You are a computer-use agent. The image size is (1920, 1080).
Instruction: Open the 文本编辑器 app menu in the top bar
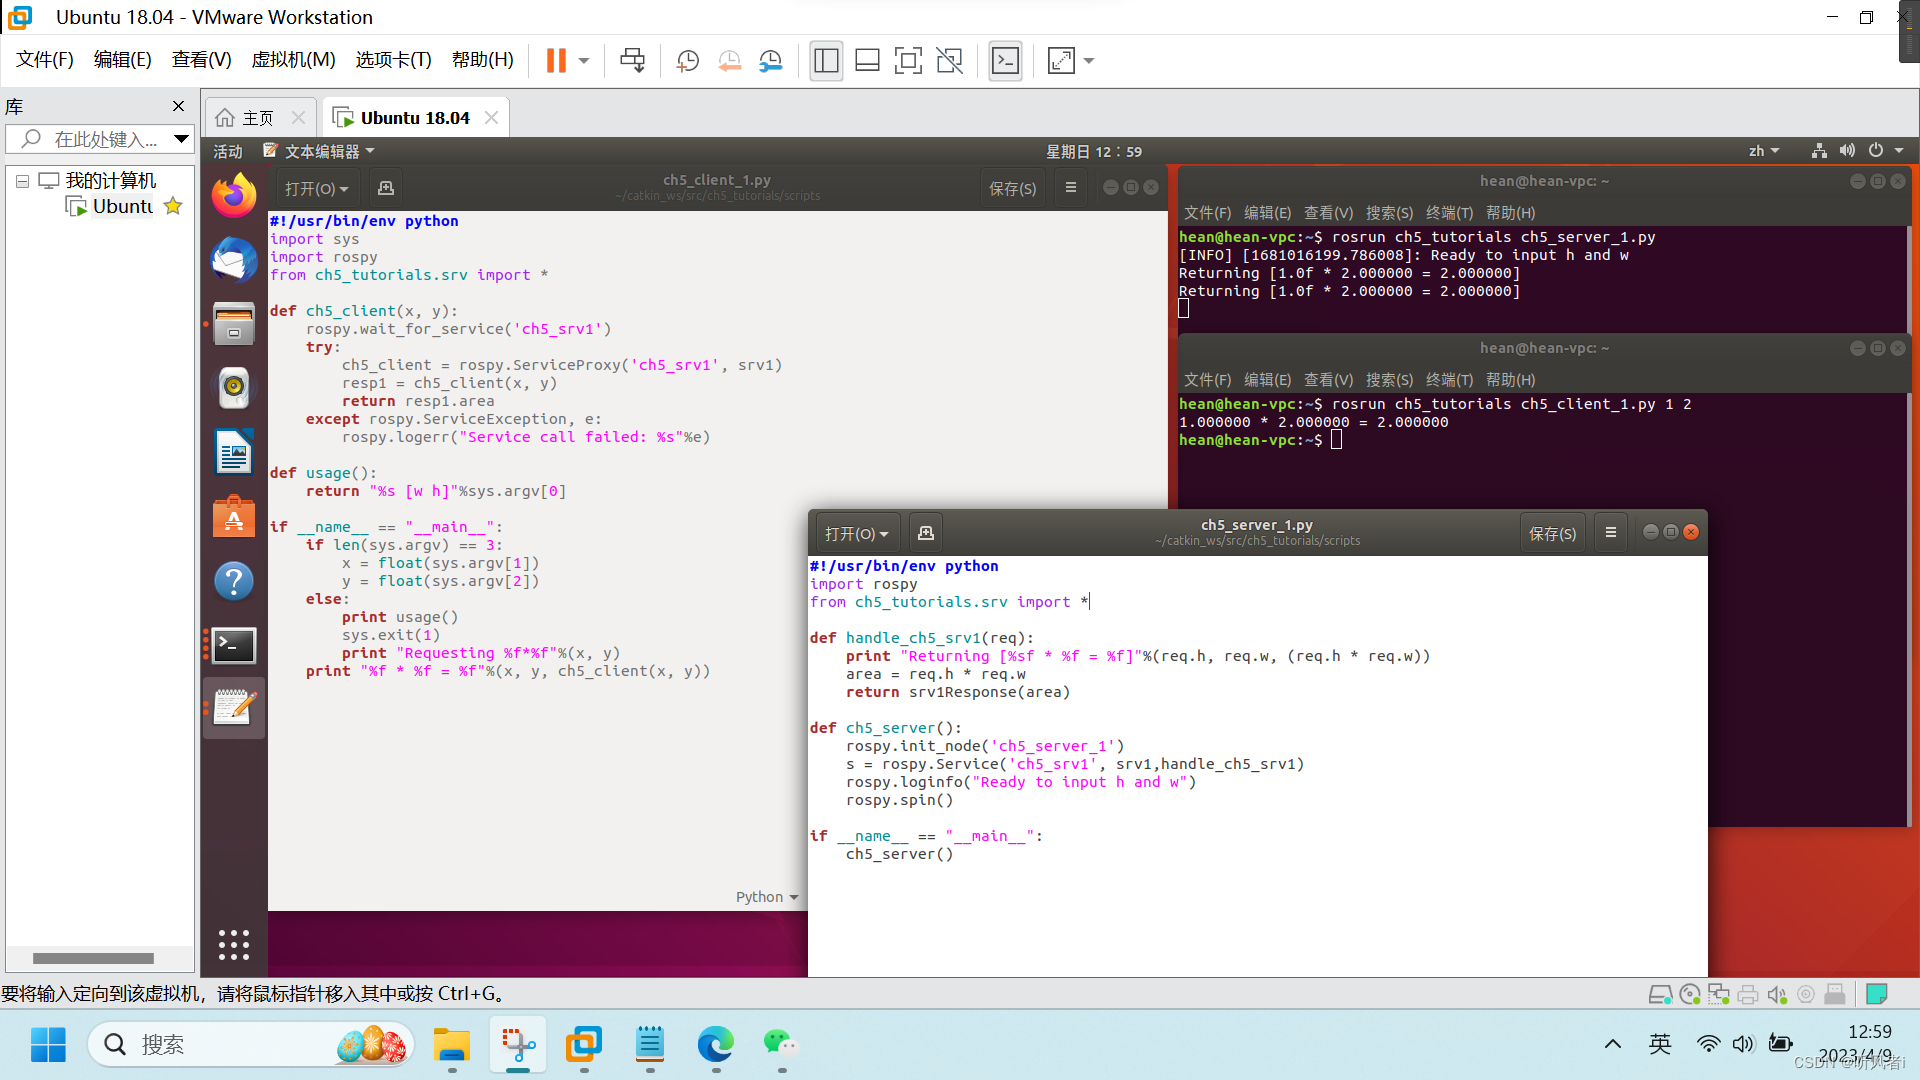[x=320, y=151]
